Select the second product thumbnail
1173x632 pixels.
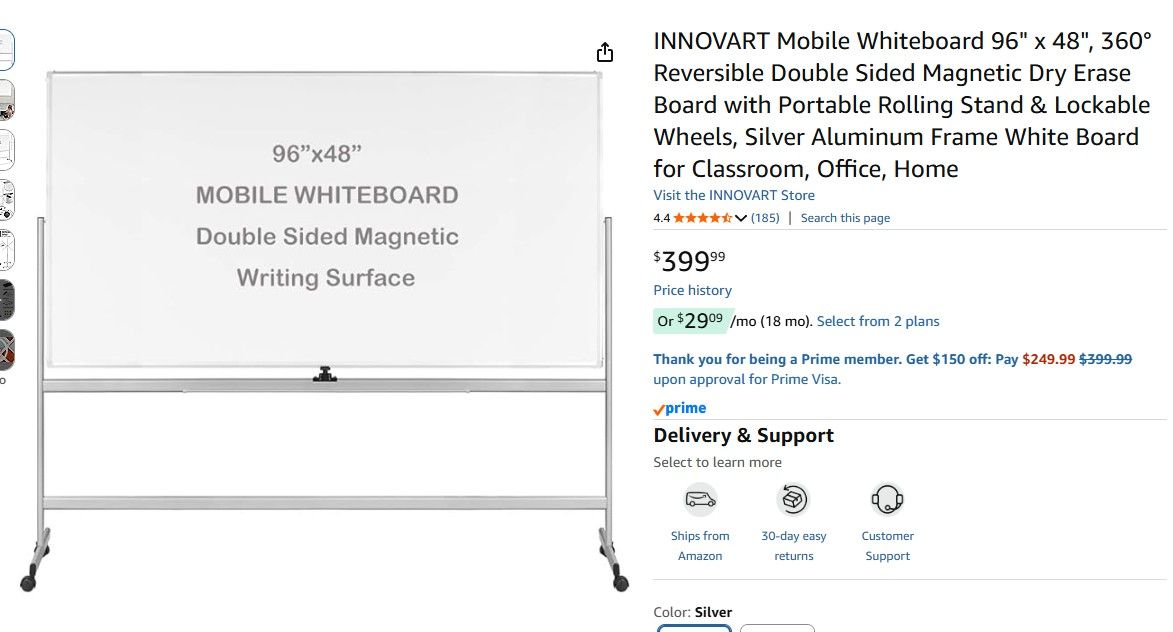coord(6,100)
